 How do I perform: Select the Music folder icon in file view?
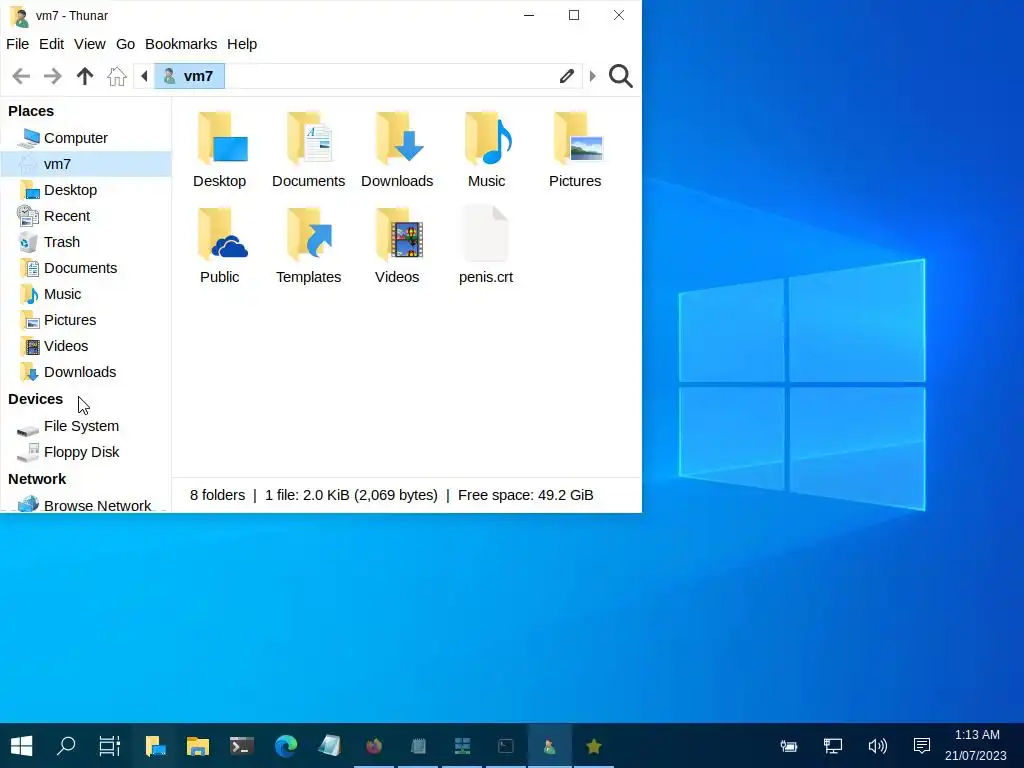tap(487, 138)
